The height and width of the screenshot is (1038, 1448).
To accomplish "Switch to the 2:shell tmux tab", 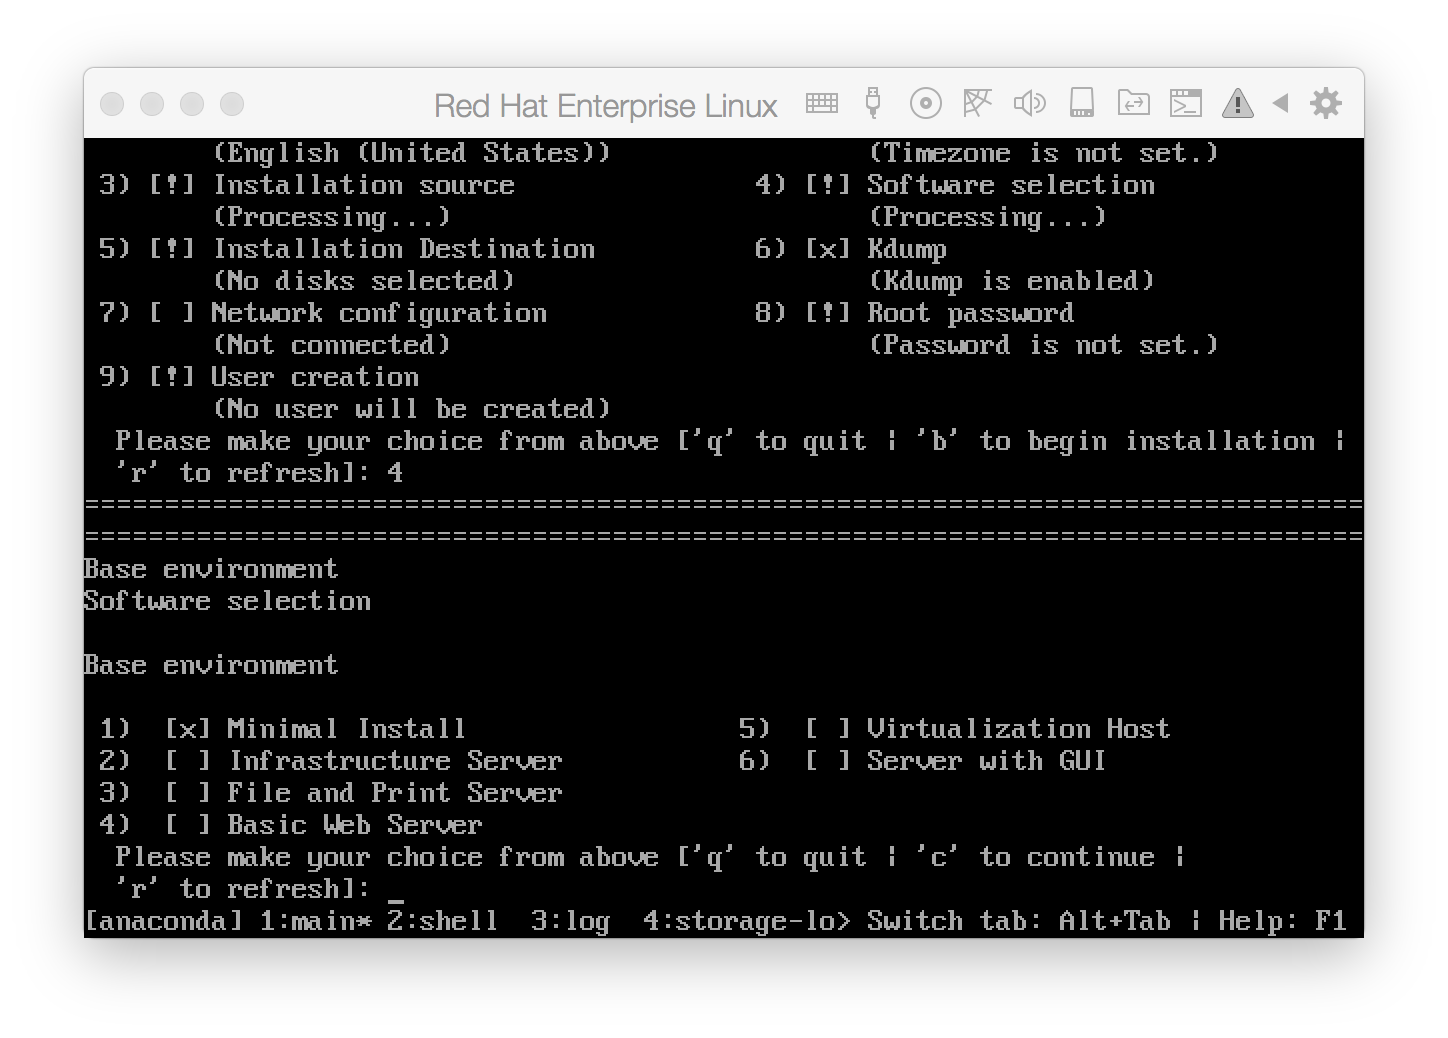I will click(x=442, y=921).
